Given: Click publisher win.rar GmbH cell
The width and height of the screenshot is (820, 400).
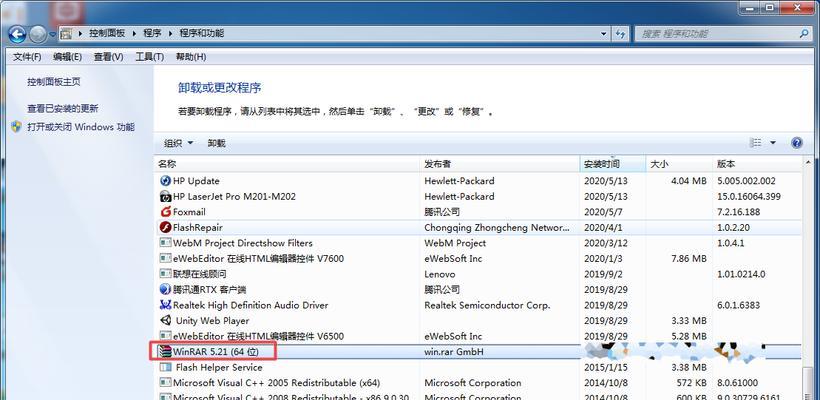Looking at the screenshot, I should coord(454,352).
